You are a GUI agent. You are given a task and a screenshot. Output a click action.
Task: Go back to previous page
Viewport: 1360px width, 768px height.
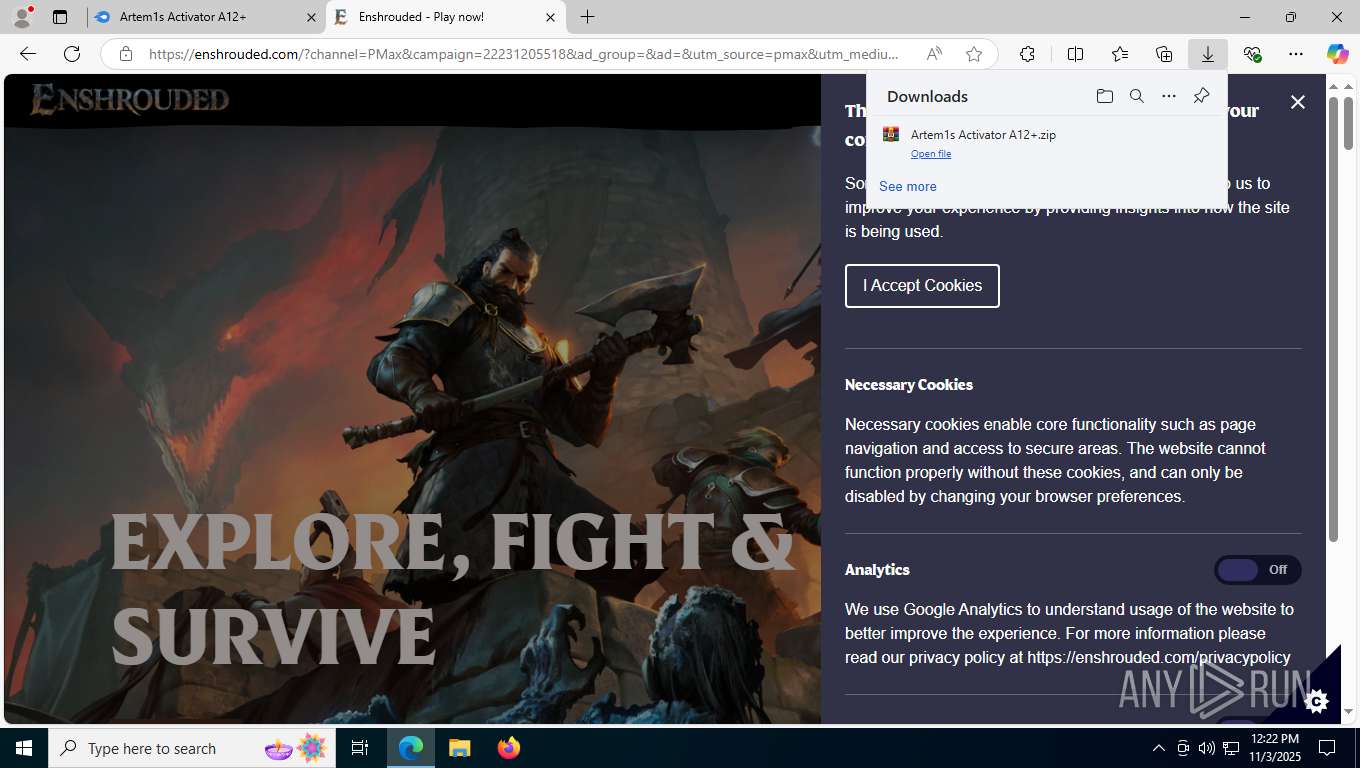point(28,54)
